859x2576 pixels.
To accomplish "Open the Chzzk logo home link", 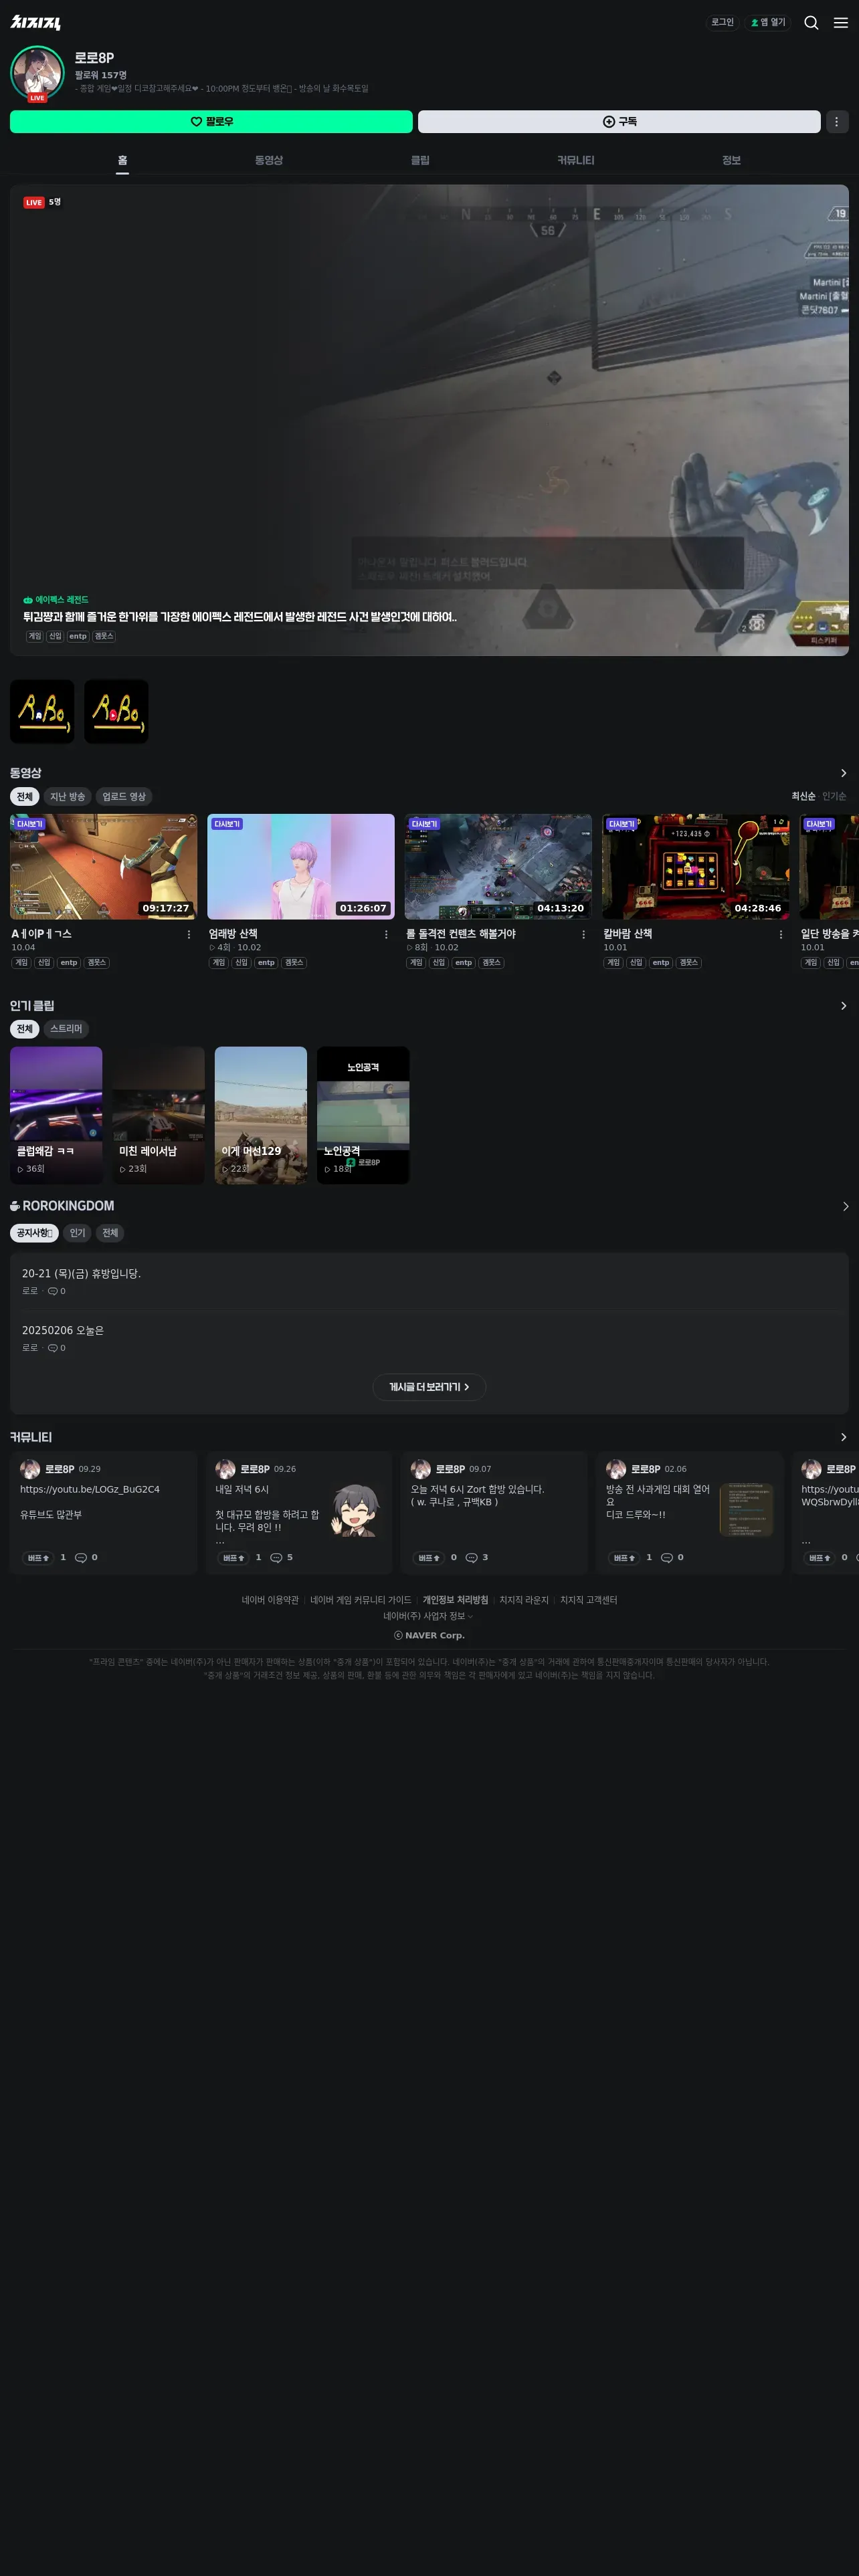I will (x=36, y=22).
